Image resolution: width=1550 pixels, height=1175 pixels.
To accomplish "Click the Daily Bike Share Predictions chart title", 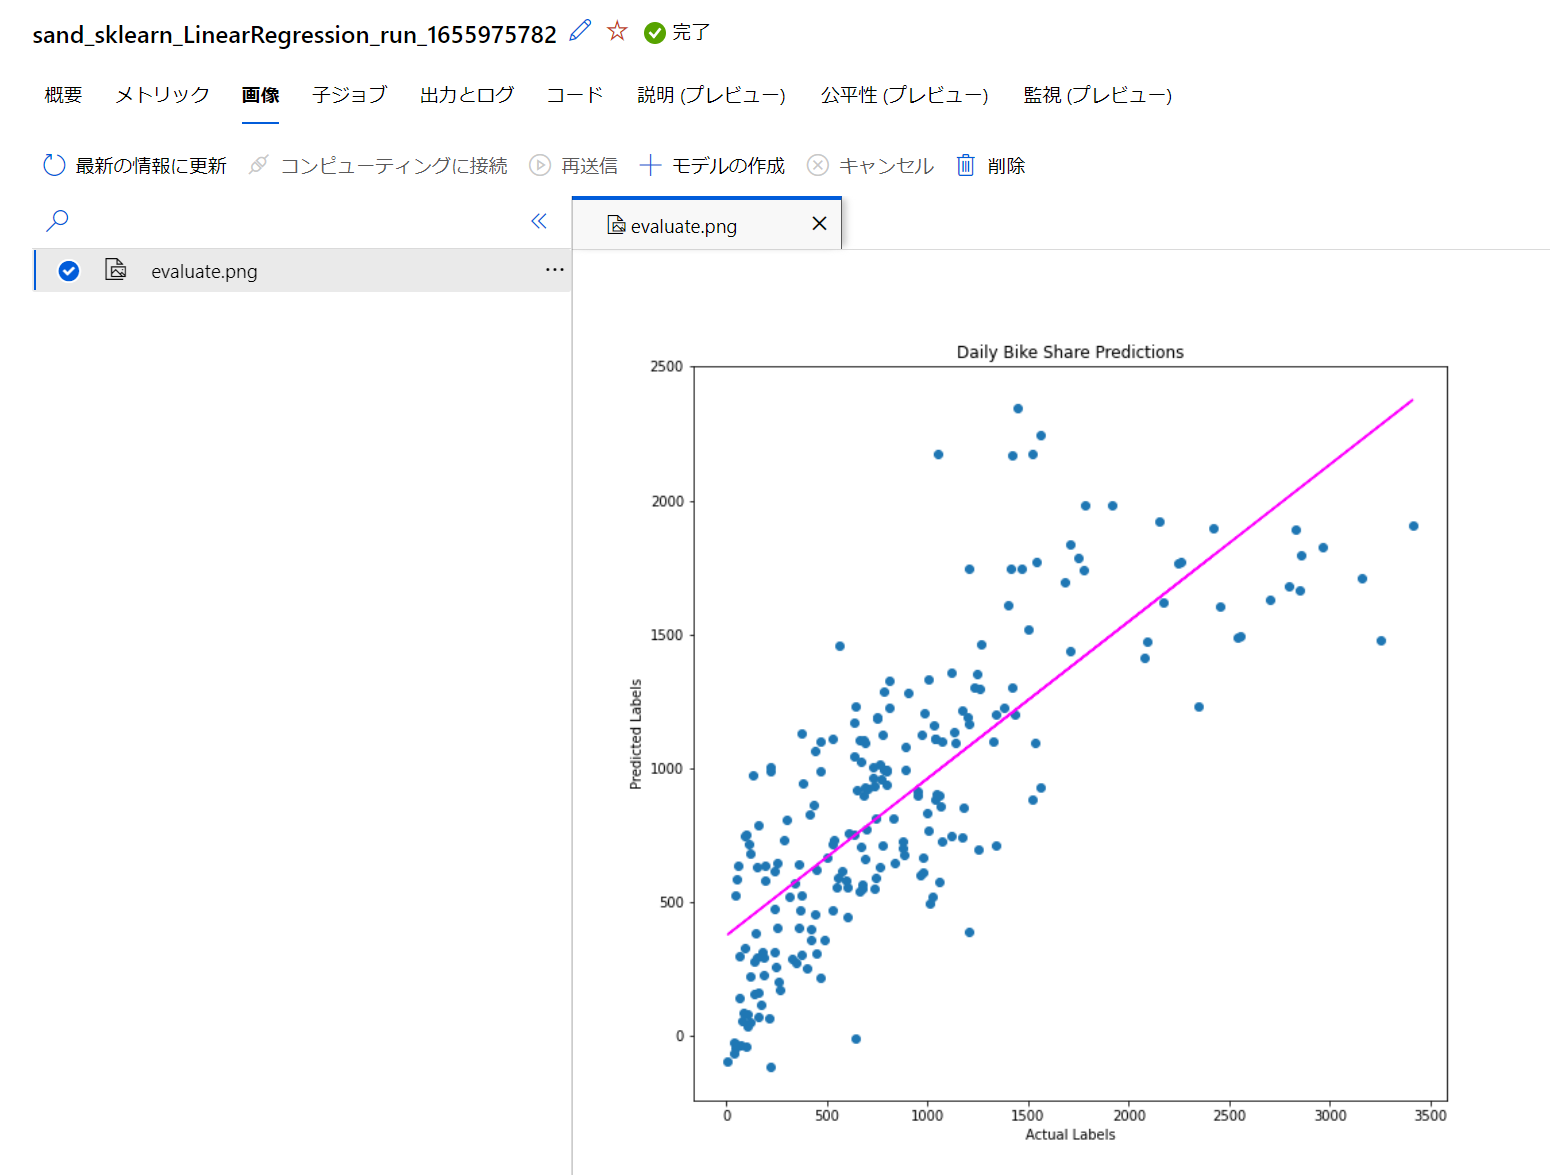I will [x=1070, y=352].
